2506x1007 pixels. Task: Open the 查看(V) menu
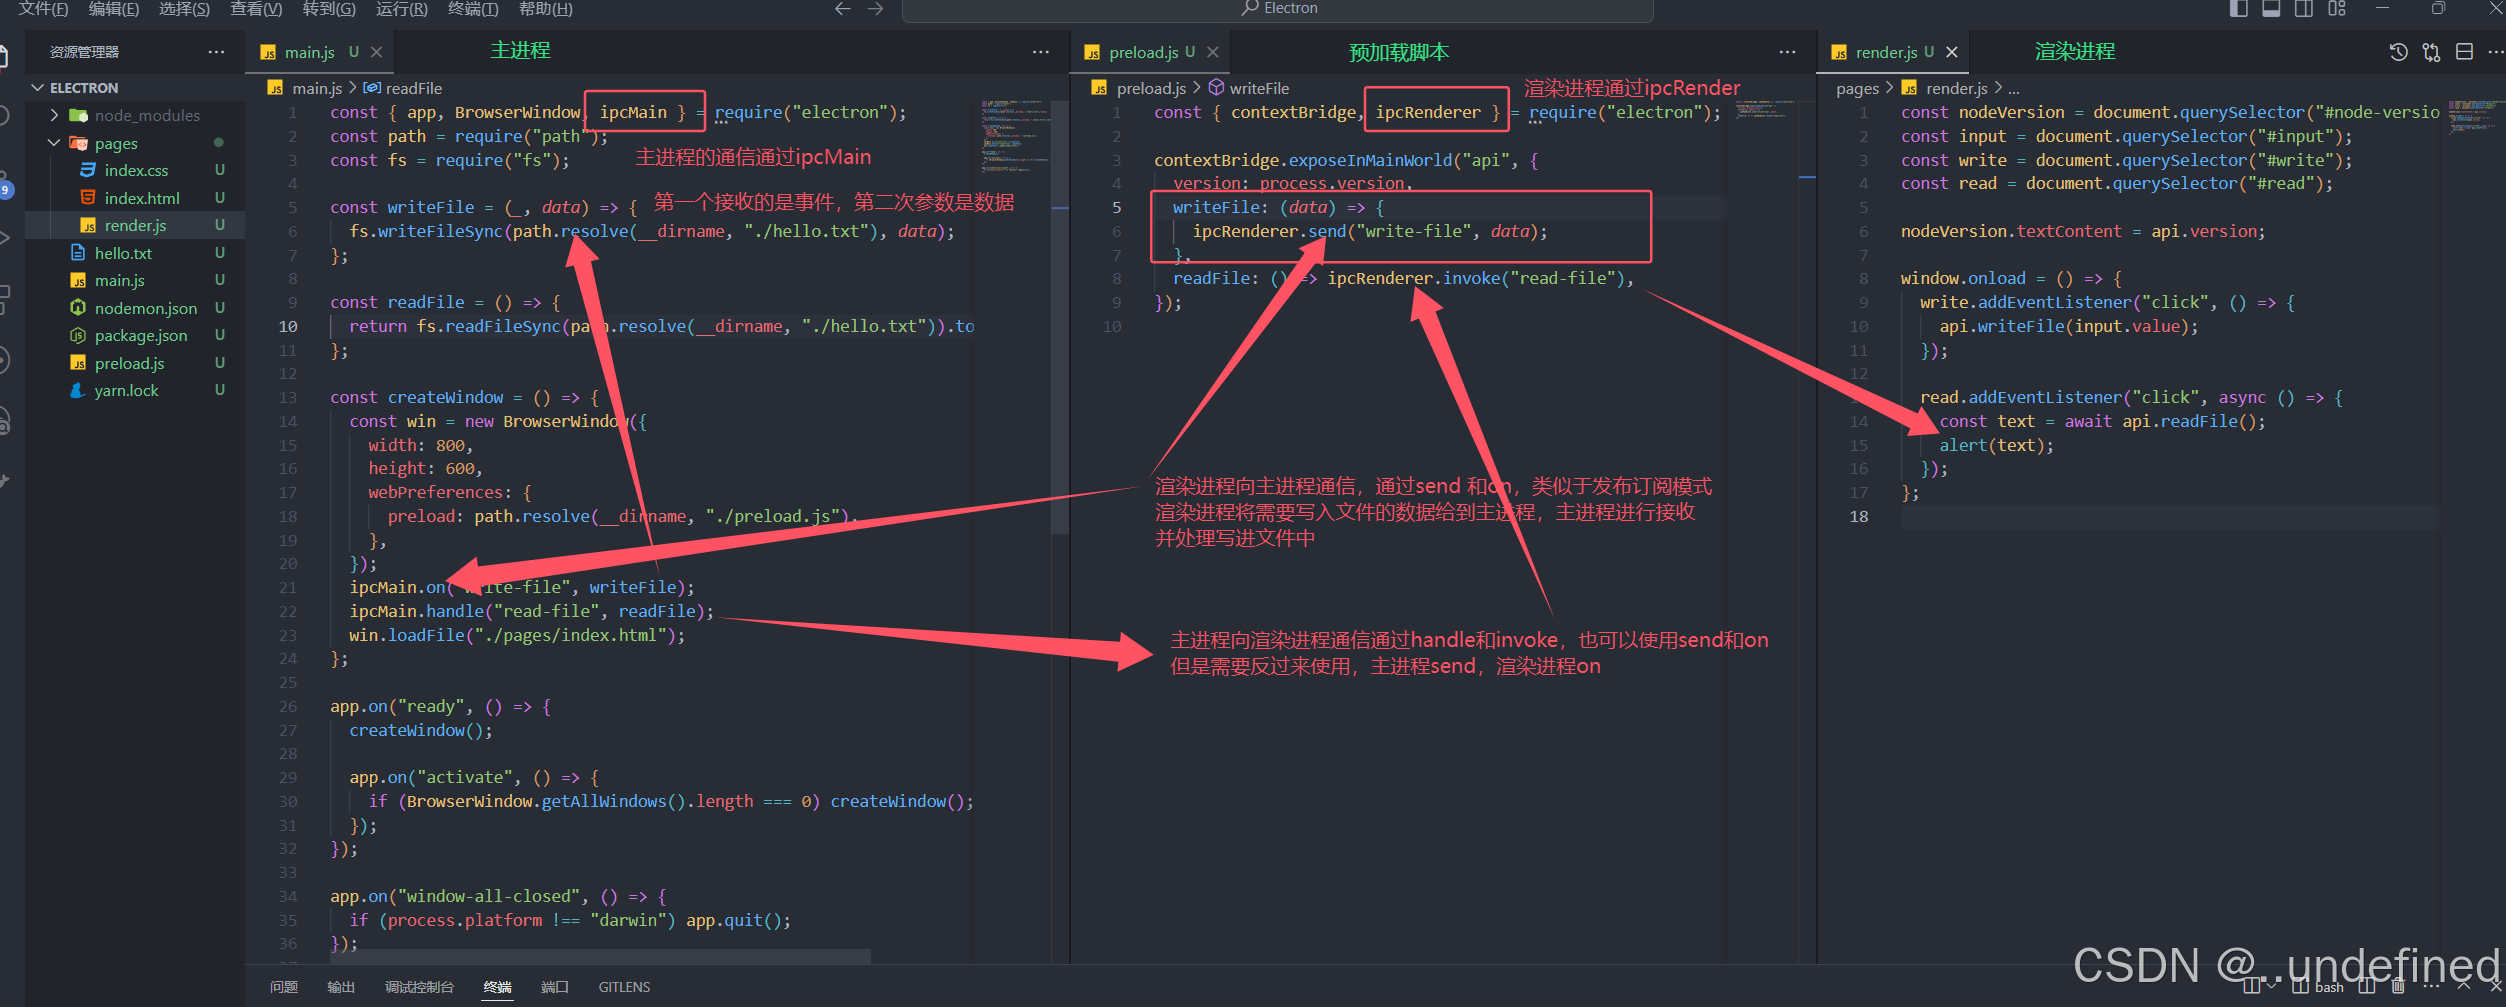coord(256,9)
